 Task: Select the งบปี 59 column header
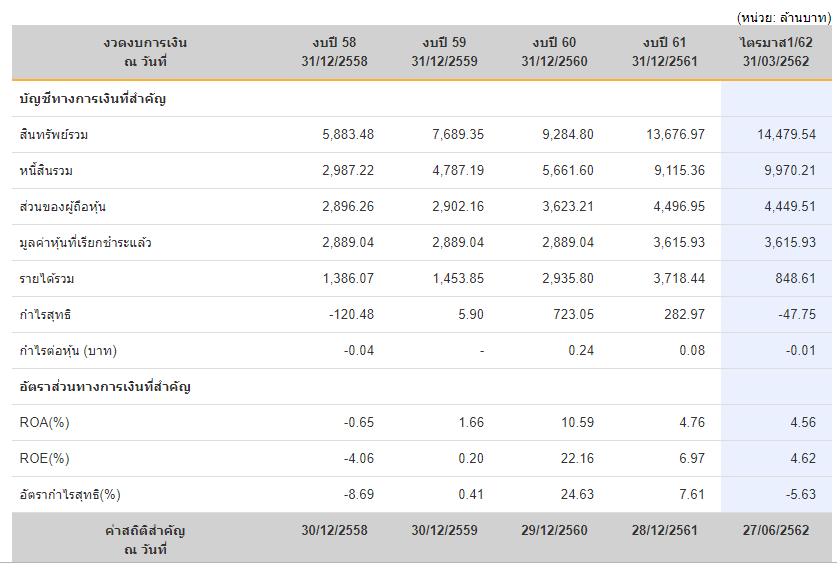[444, 52]
